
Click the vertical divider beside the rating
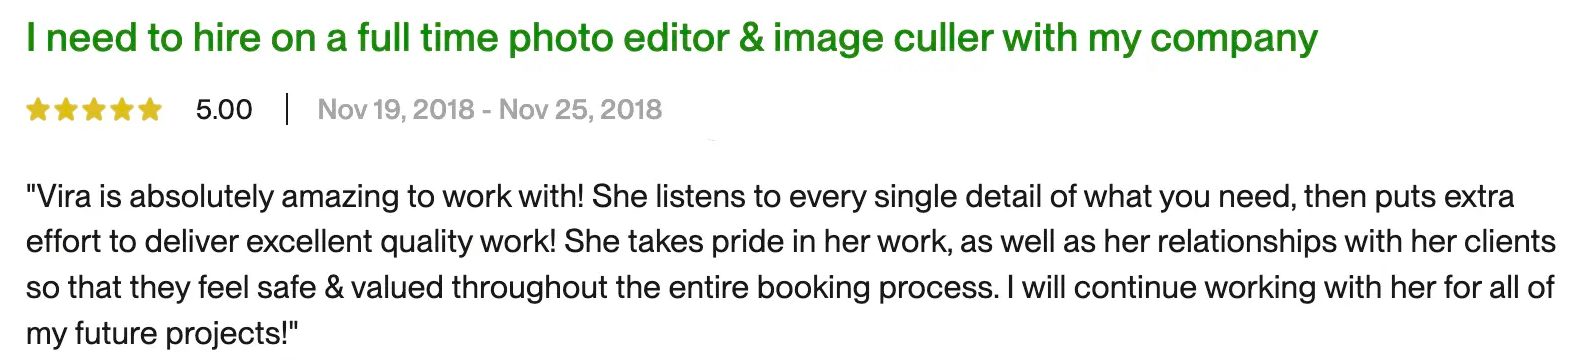287,109
